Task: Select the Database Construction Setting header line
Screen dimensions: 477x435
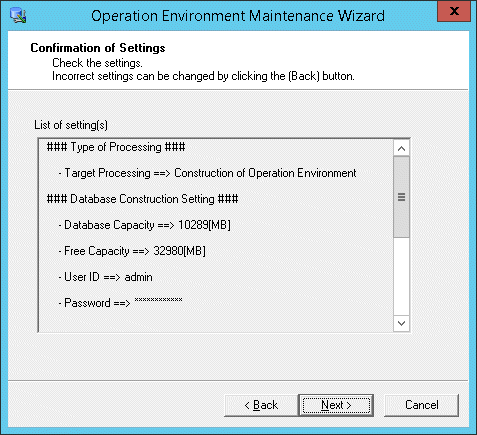Action: 142,199
